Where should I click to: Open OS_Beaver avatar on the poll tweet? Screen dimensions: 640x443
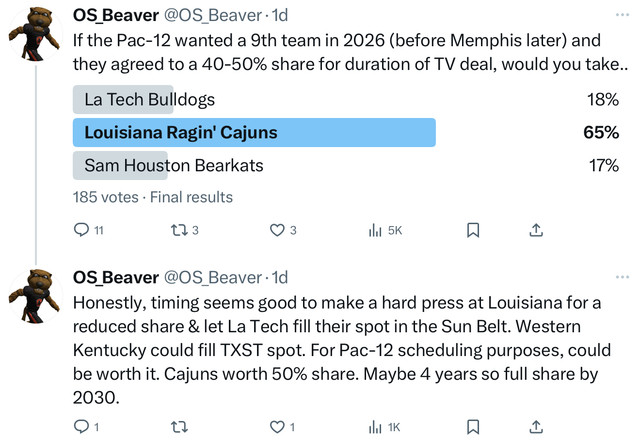point(35,36)
